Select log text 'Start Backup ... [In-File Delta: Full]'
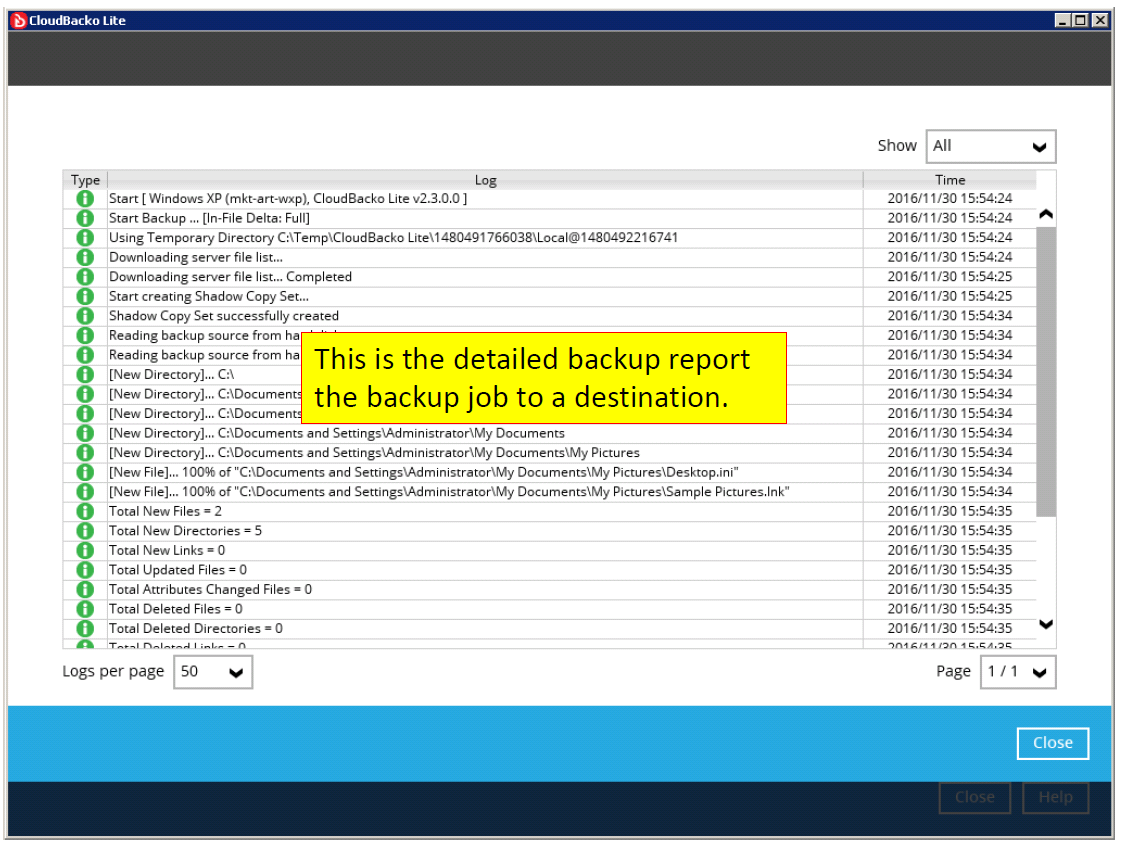 [x=209, y=218]
